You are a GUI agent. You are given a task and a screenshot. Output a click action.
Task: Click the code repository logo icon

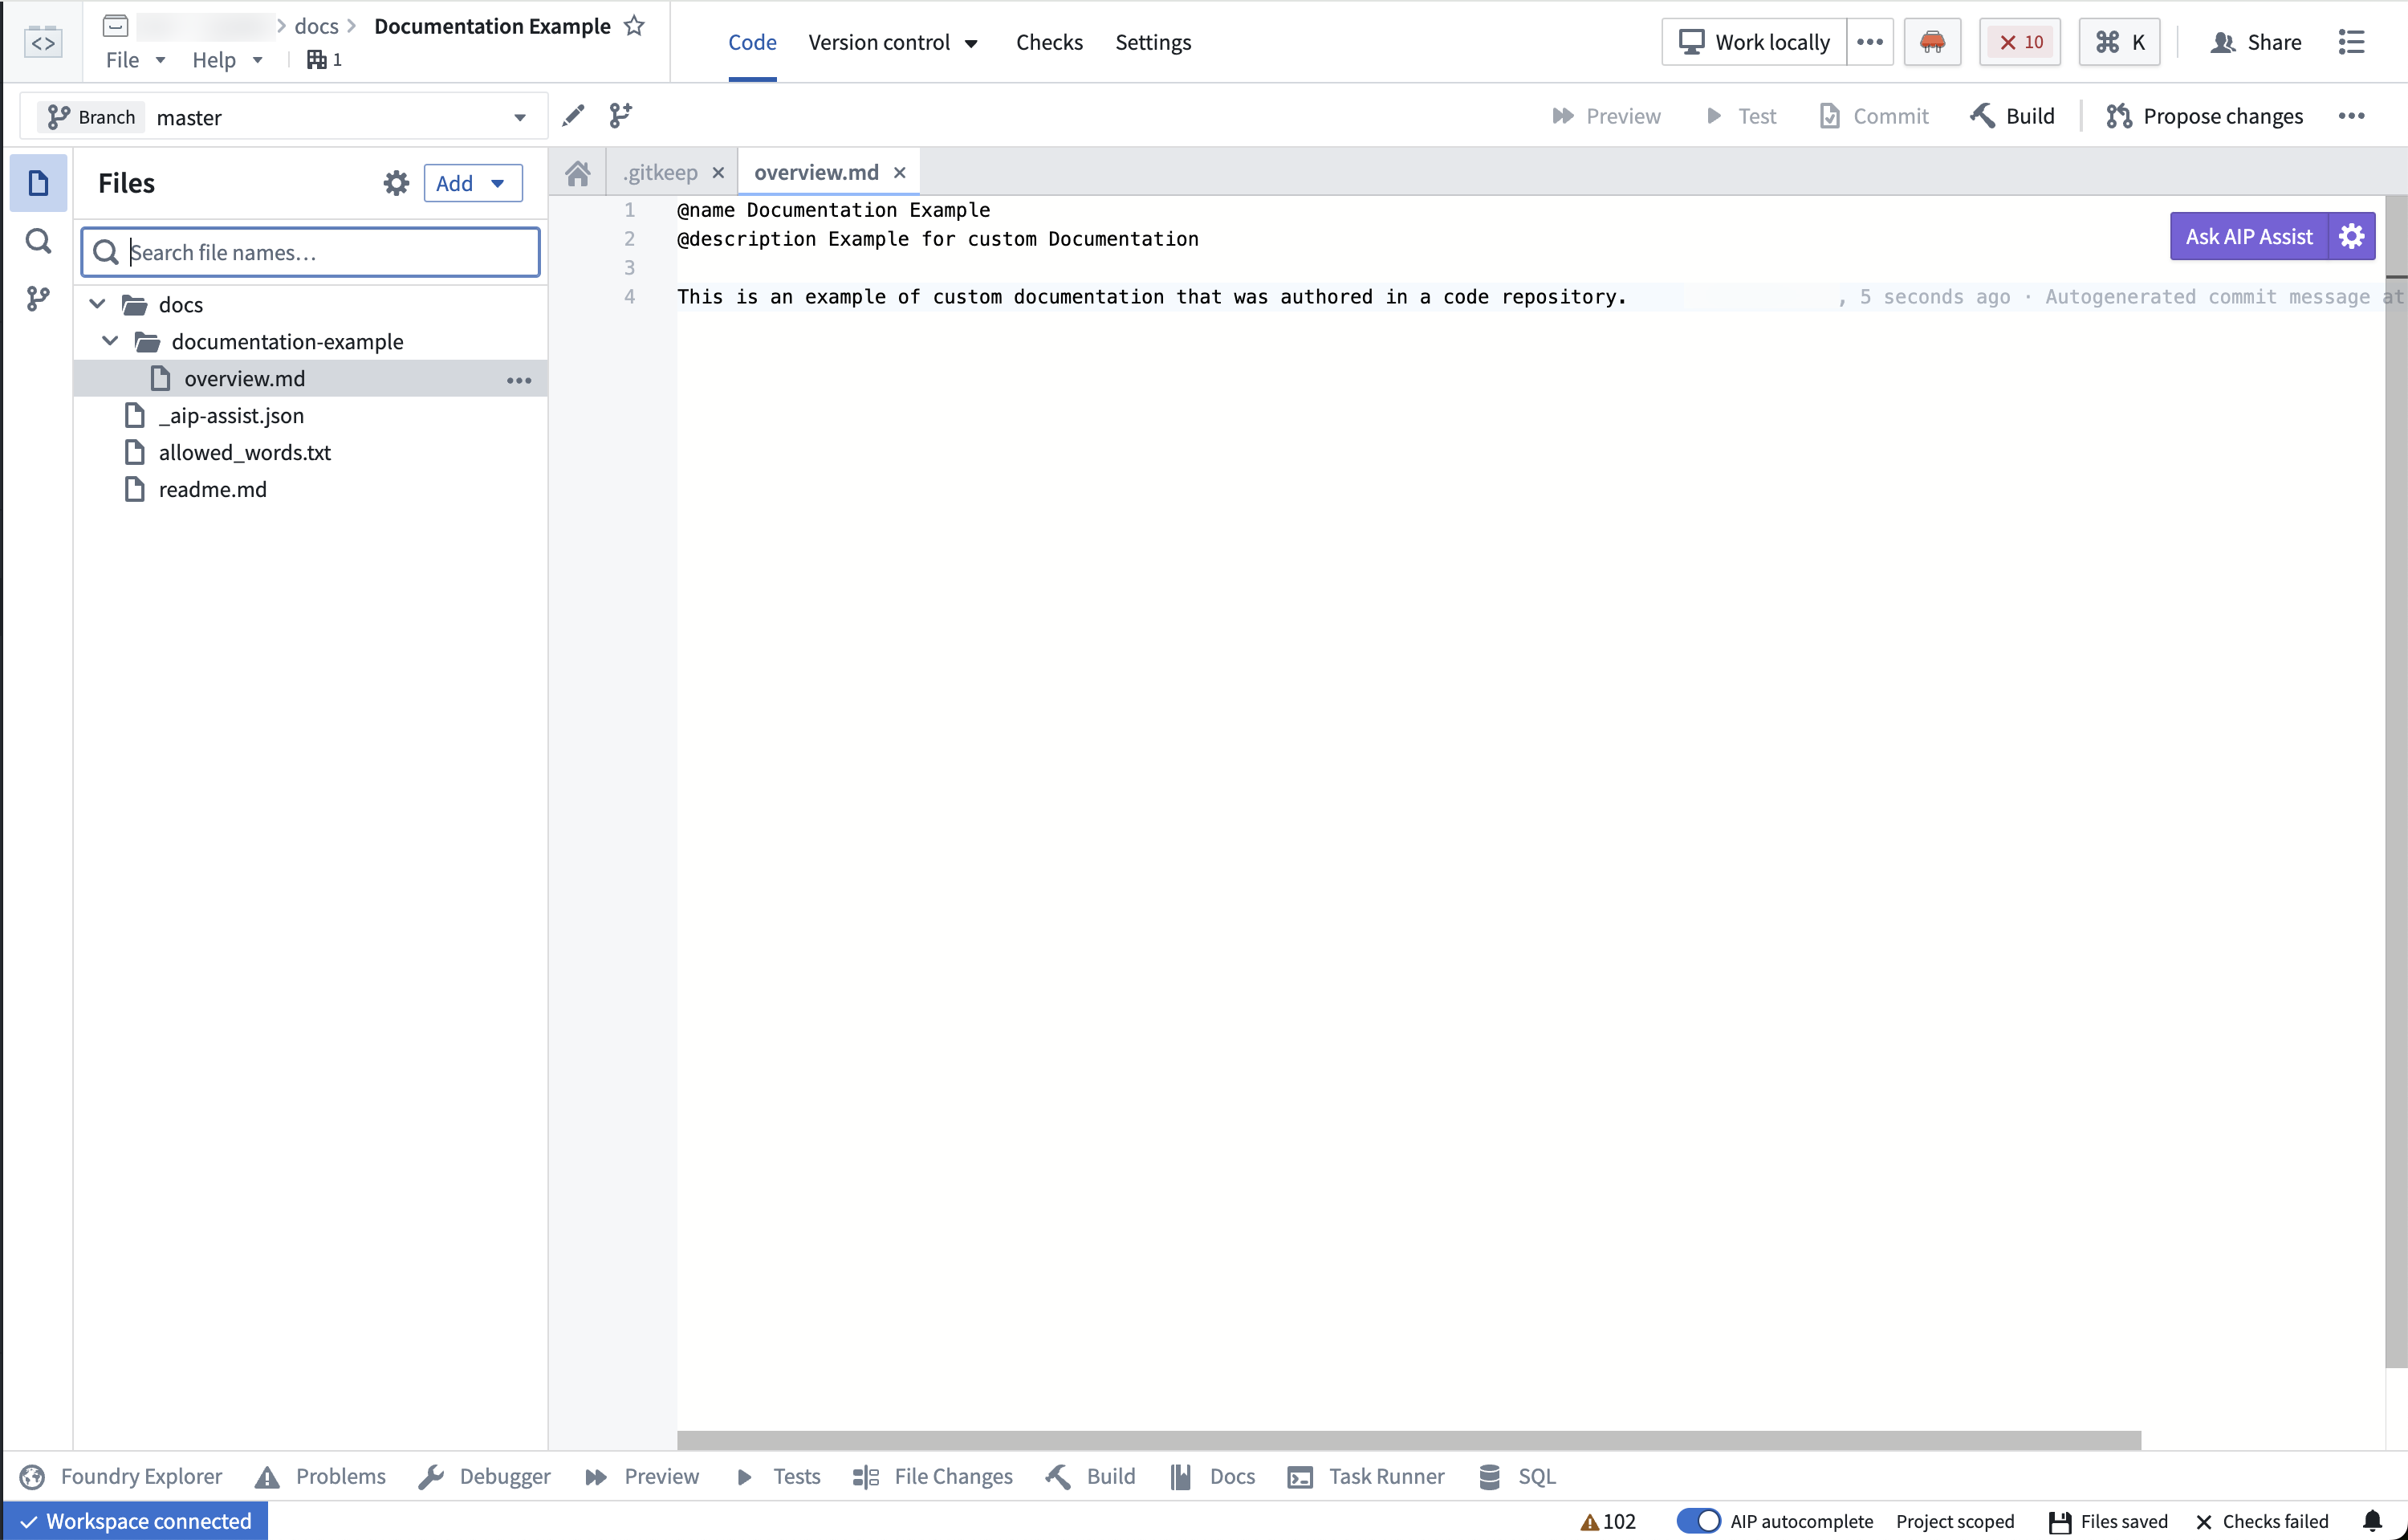coord(43,42)
